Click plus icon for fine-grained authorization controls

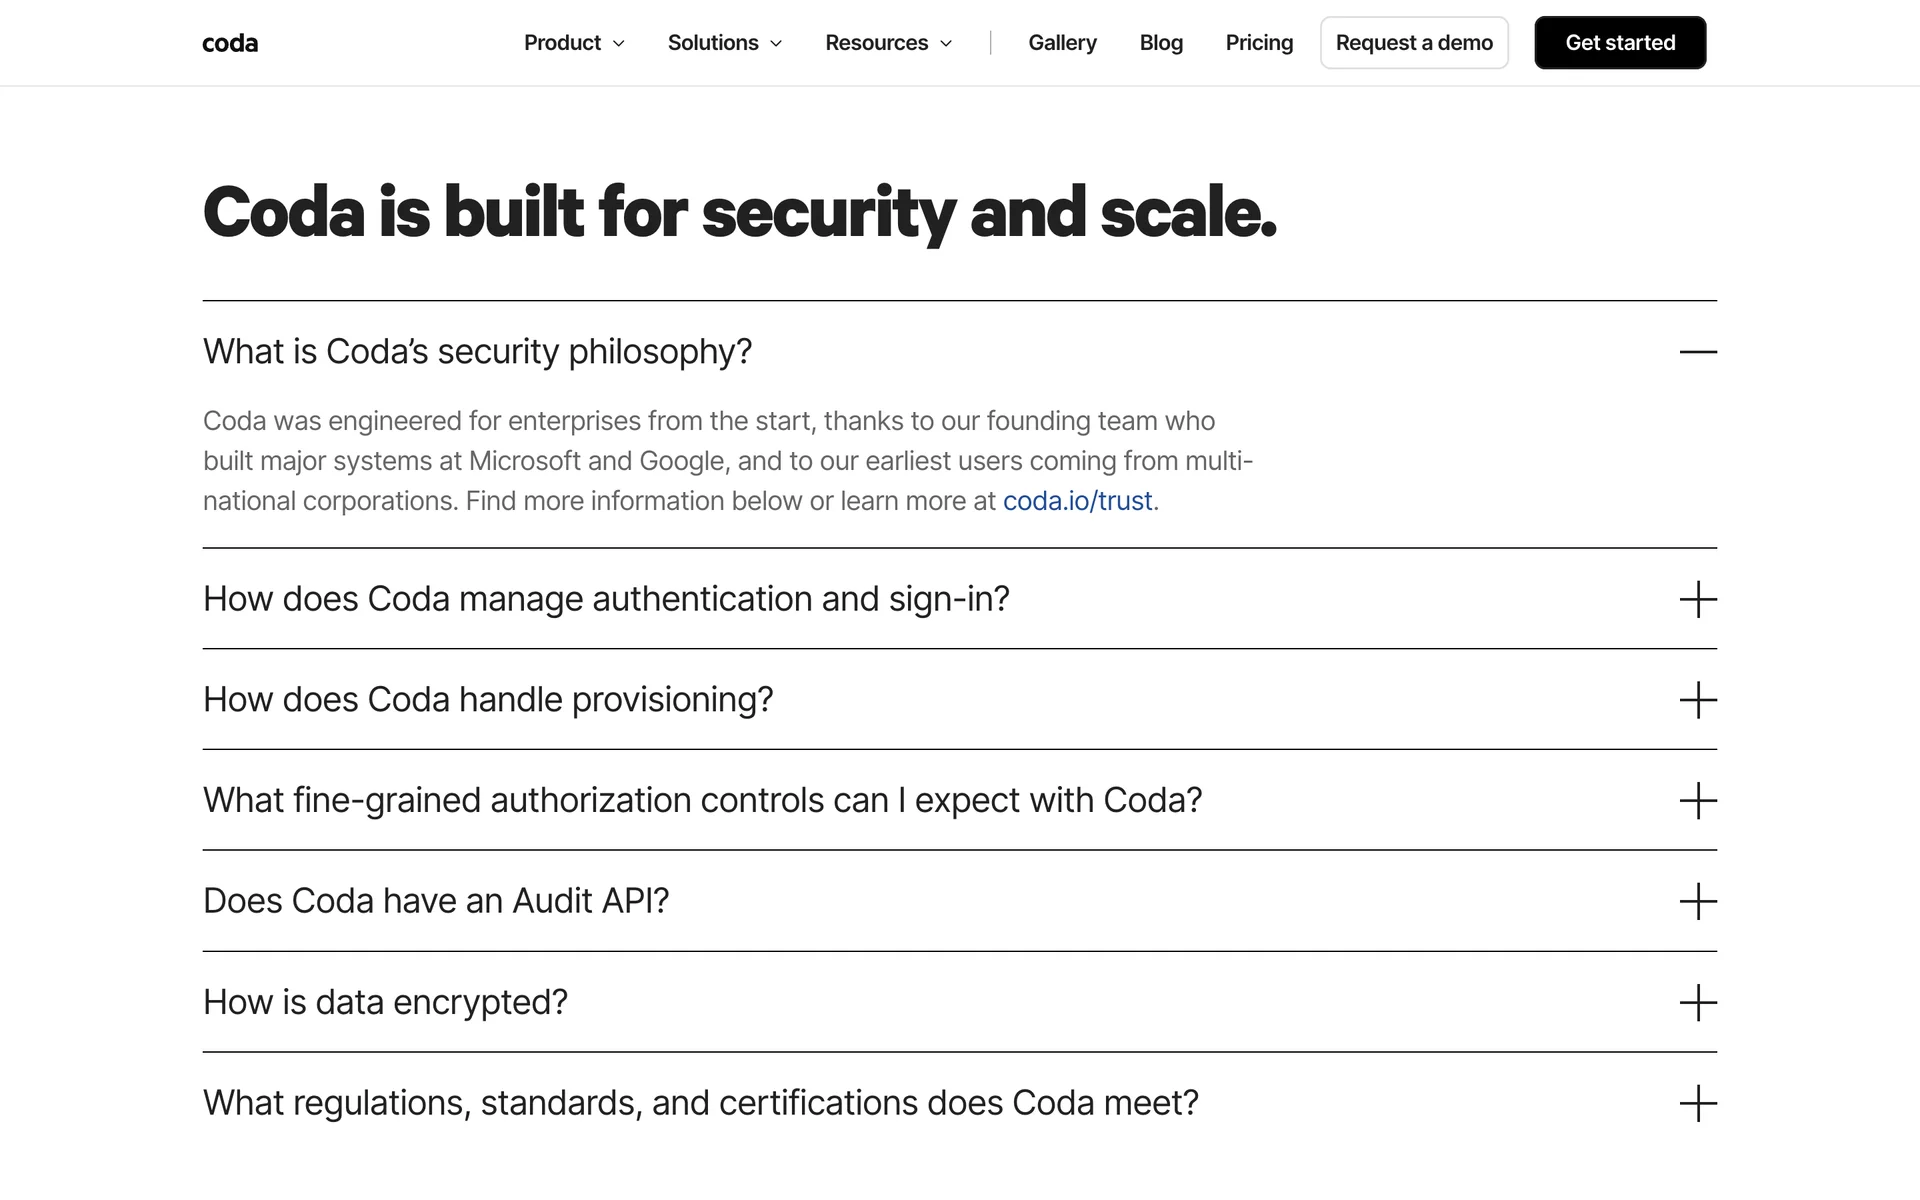(x=1697, y=800)
